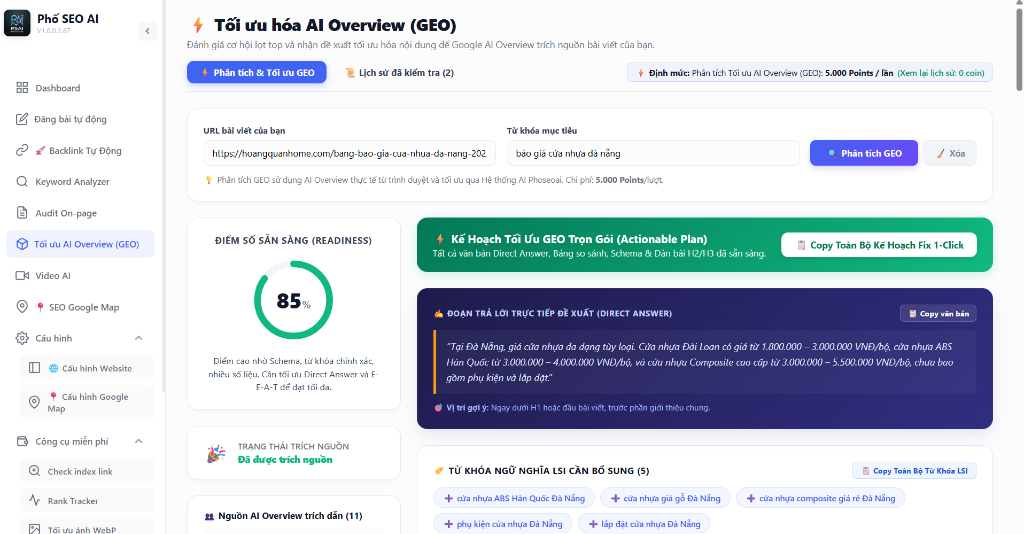
Task: Click the search icon beside Check index link
Action: click(35, 471)
